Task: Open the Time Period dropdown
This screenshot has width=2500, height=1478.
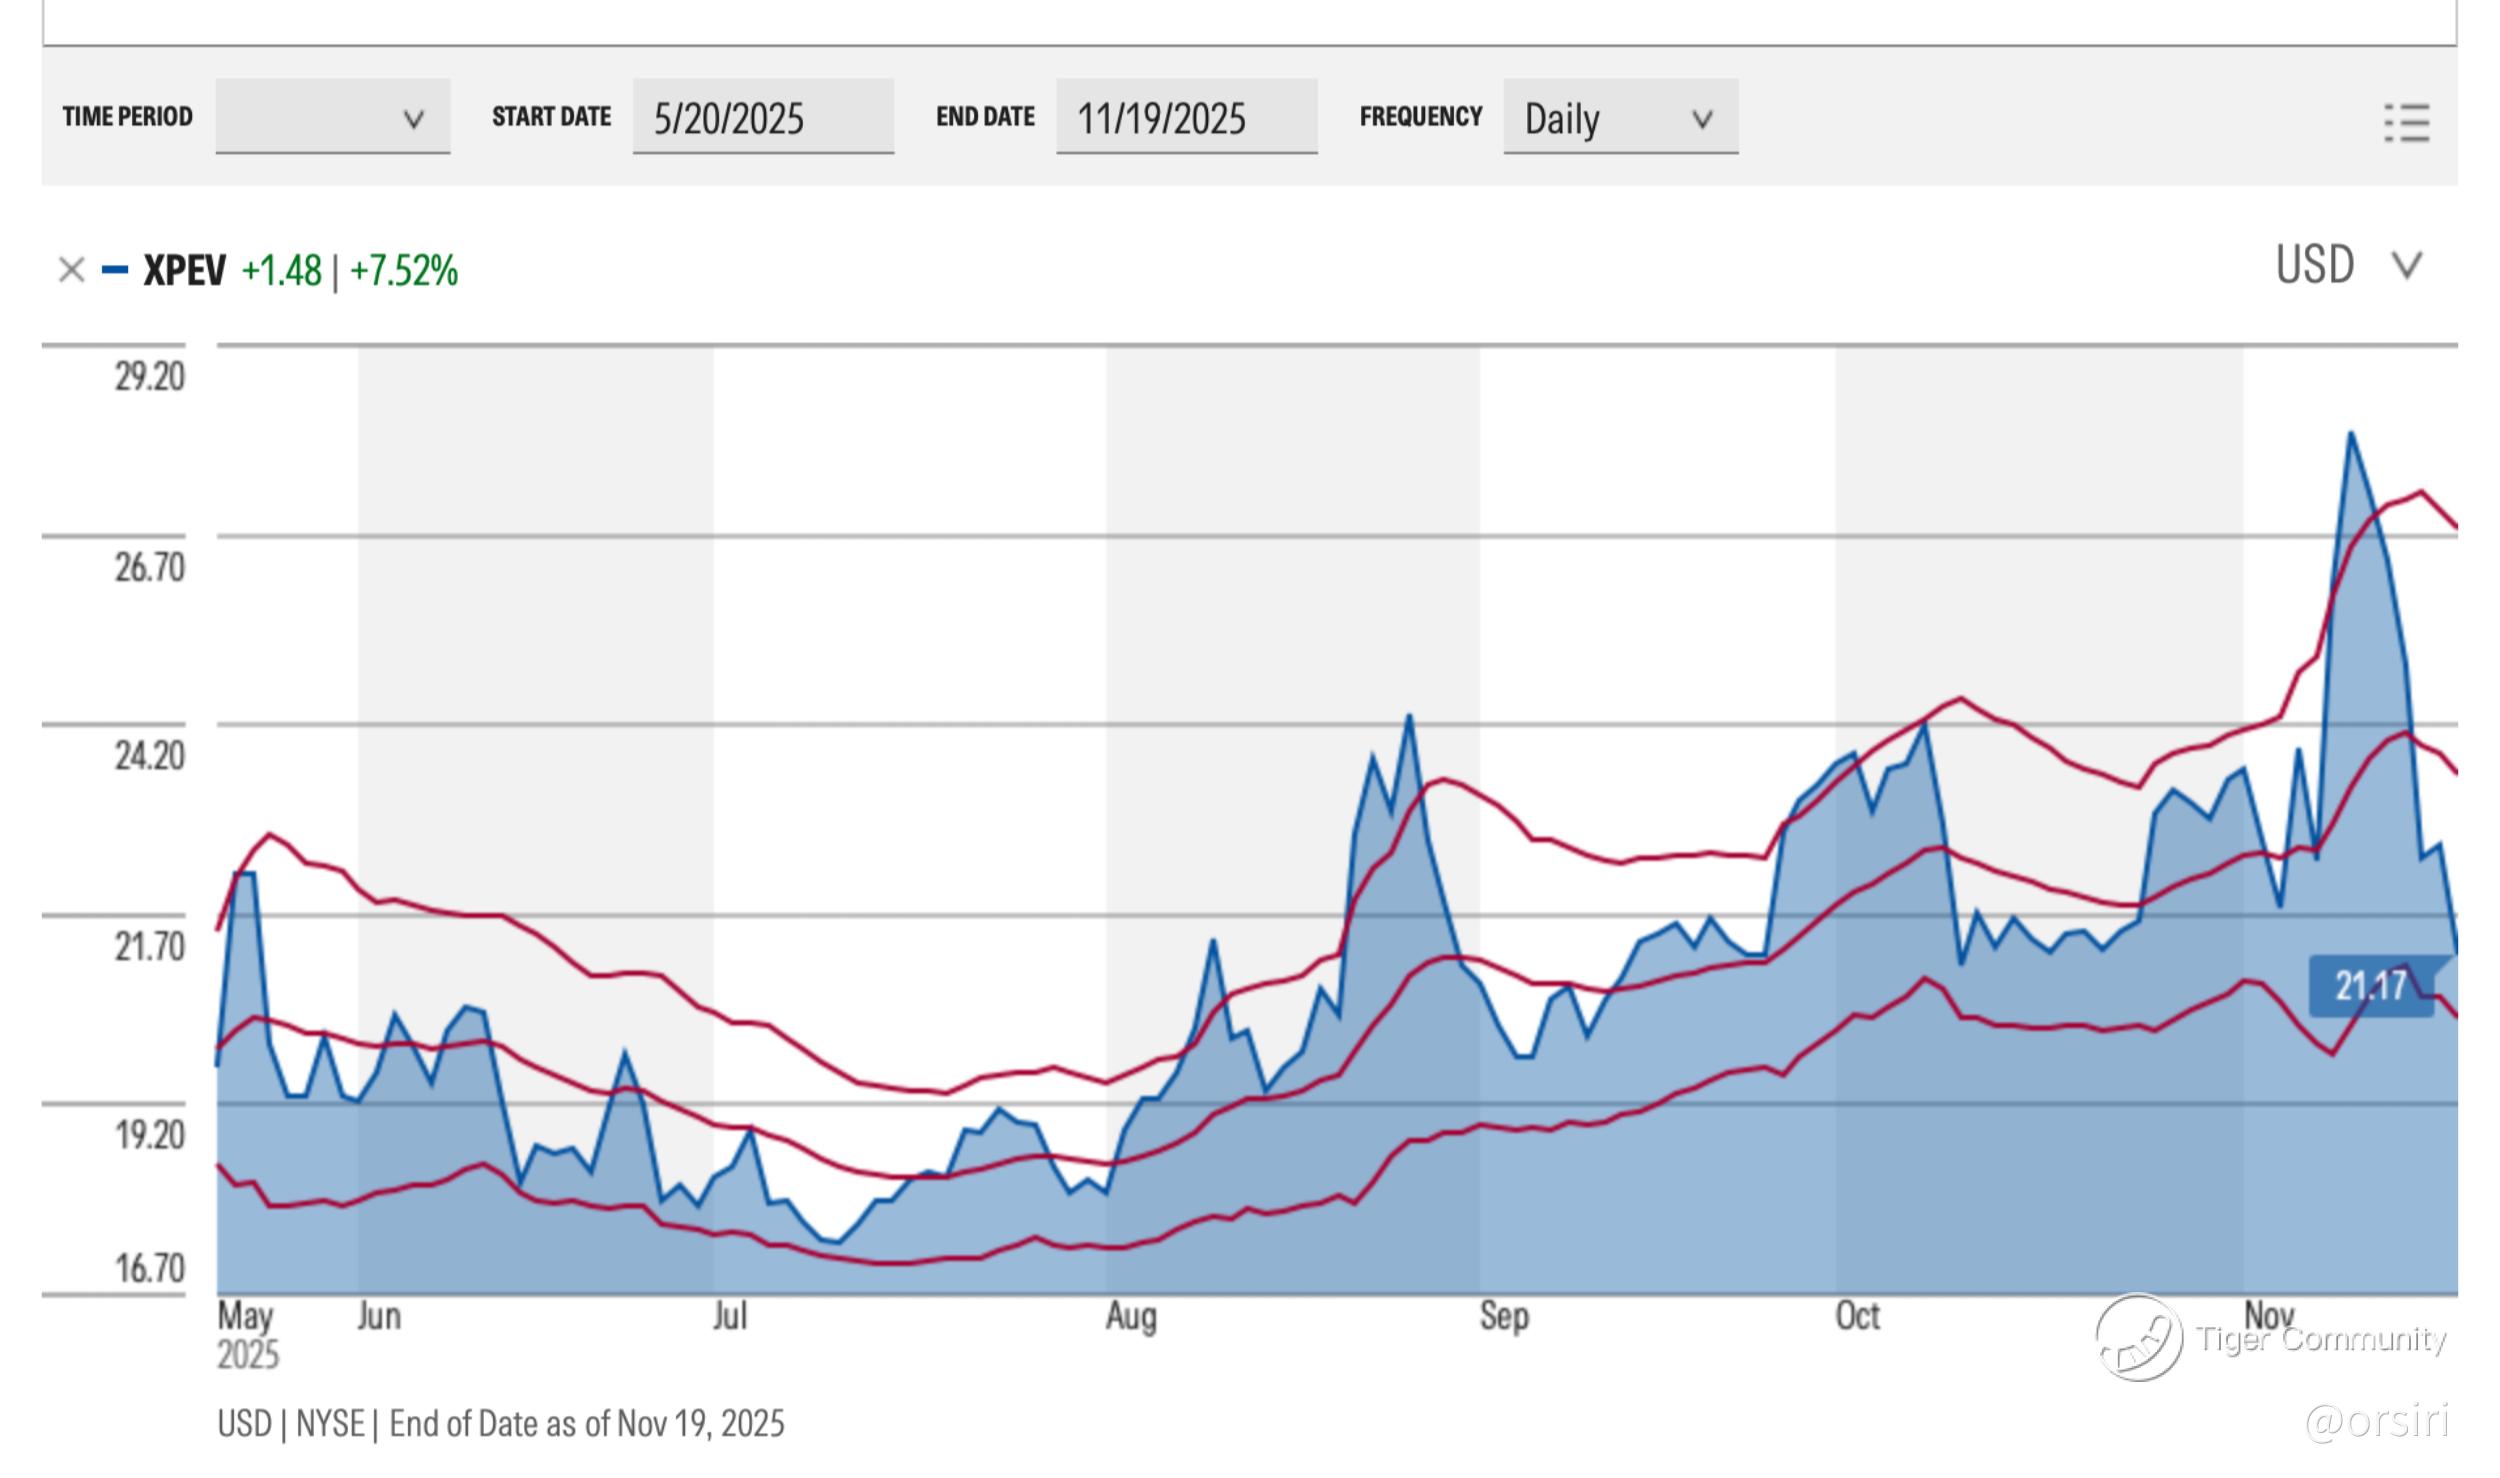Action: pos(332,117)
